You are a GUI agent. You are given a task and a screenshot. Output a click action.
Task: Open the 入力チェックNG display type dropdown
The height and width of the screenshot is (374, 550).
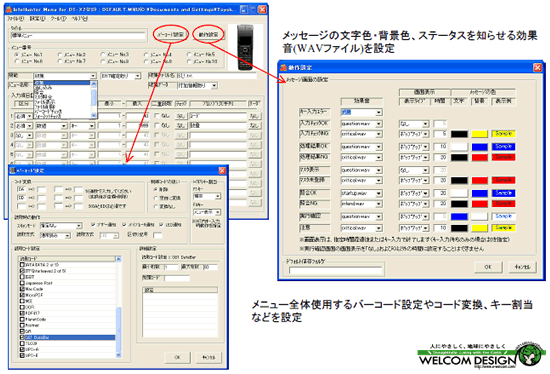click(414, 134)
